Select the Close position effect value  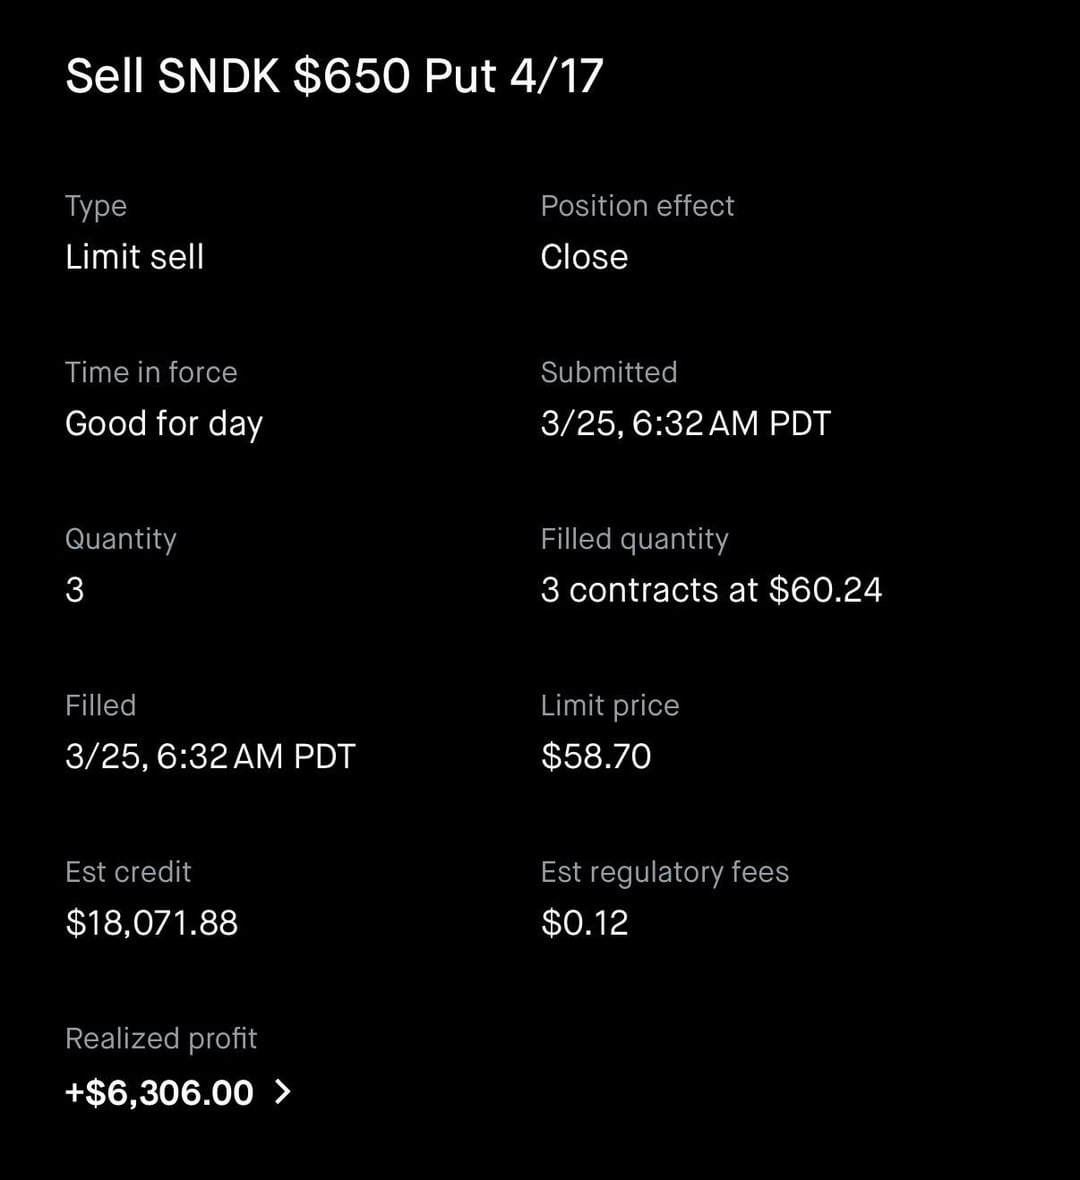584,257
